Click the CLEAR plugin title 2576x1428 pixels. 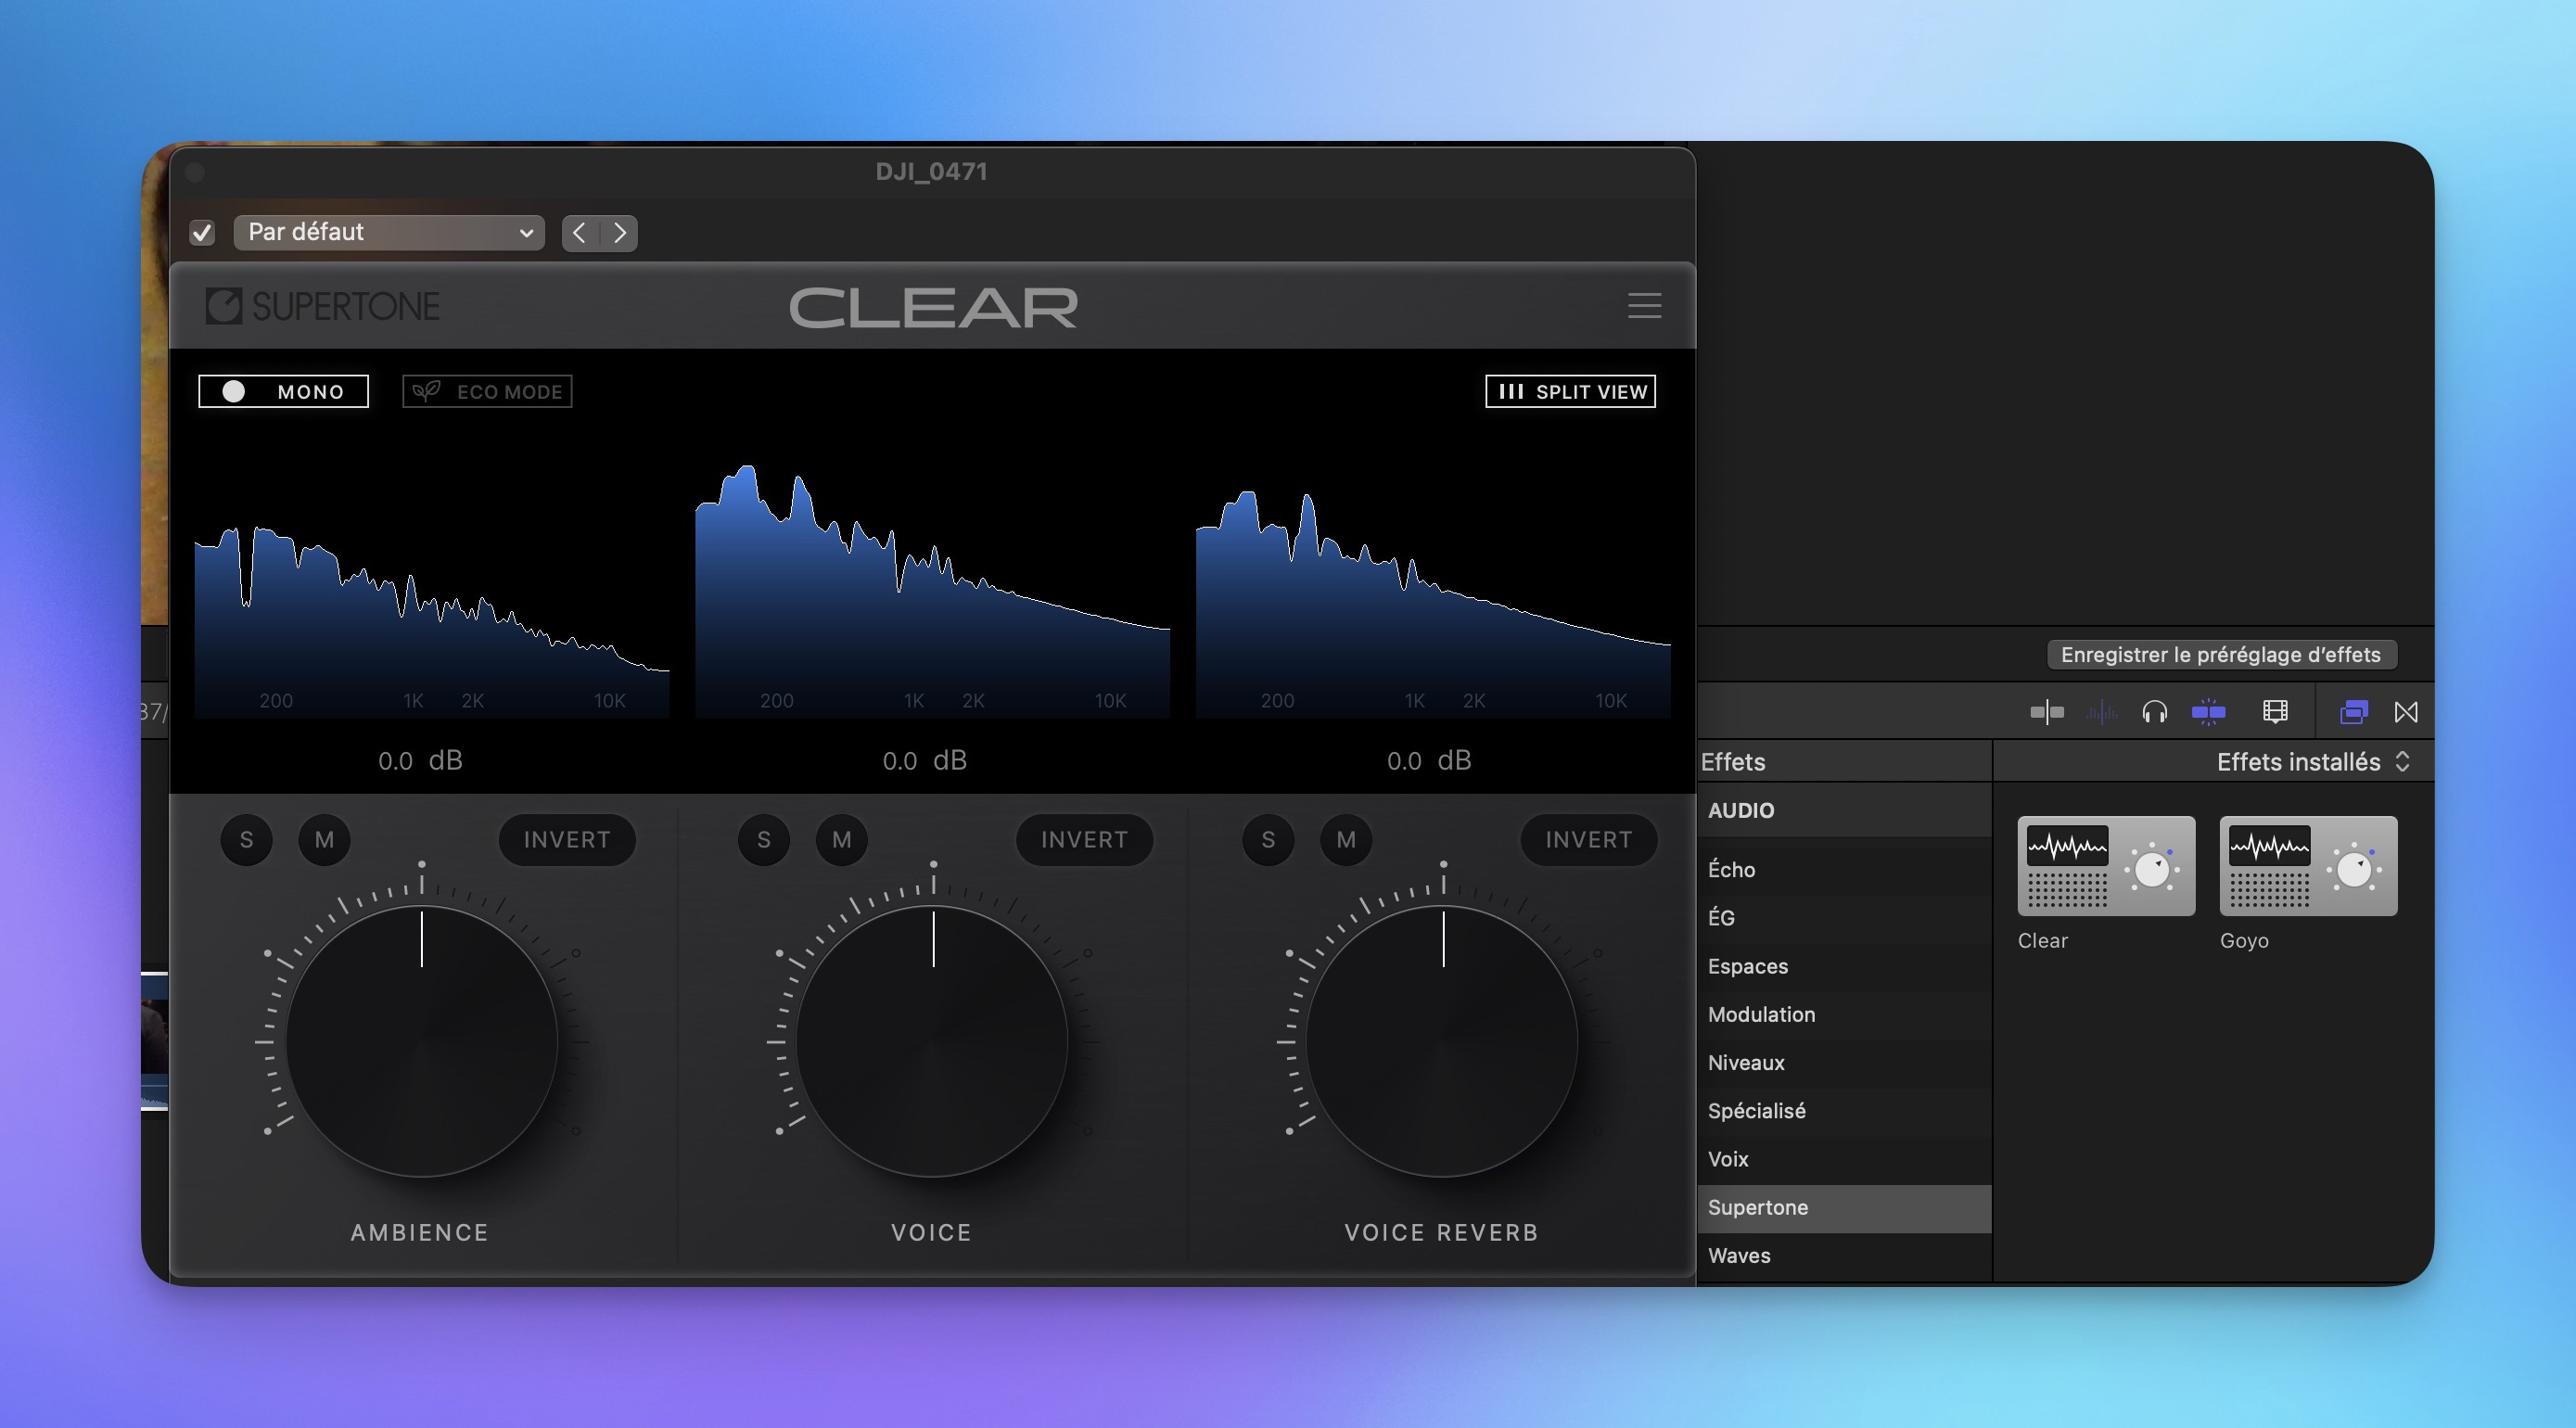(933, 307)
